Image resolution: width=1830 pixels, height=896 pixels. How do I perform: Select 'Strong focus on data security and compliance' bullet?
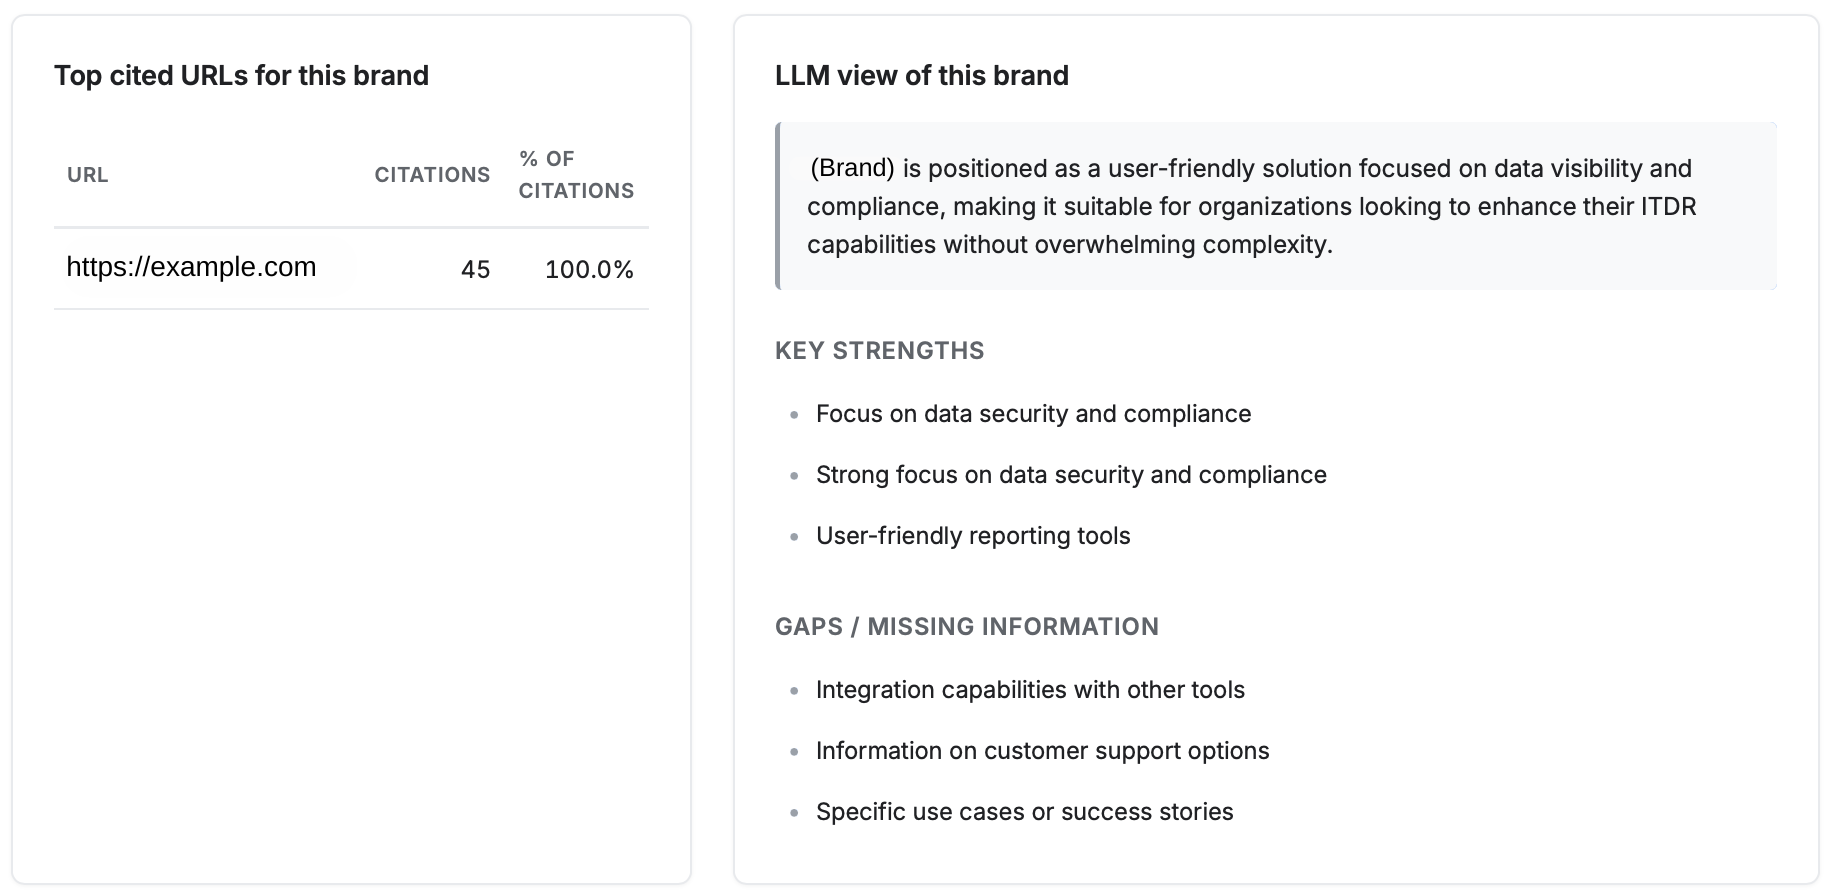click(x=1071, y=474)
